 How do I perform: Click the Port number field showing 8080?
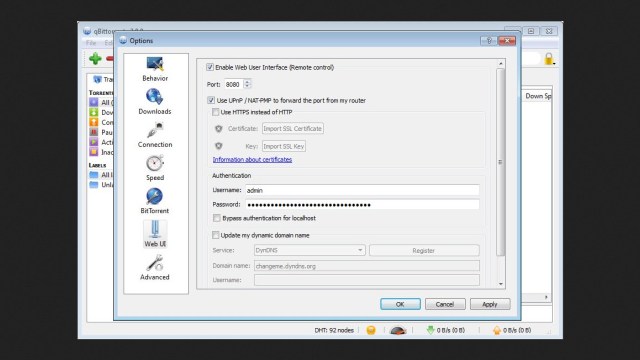tap(233, 84)
